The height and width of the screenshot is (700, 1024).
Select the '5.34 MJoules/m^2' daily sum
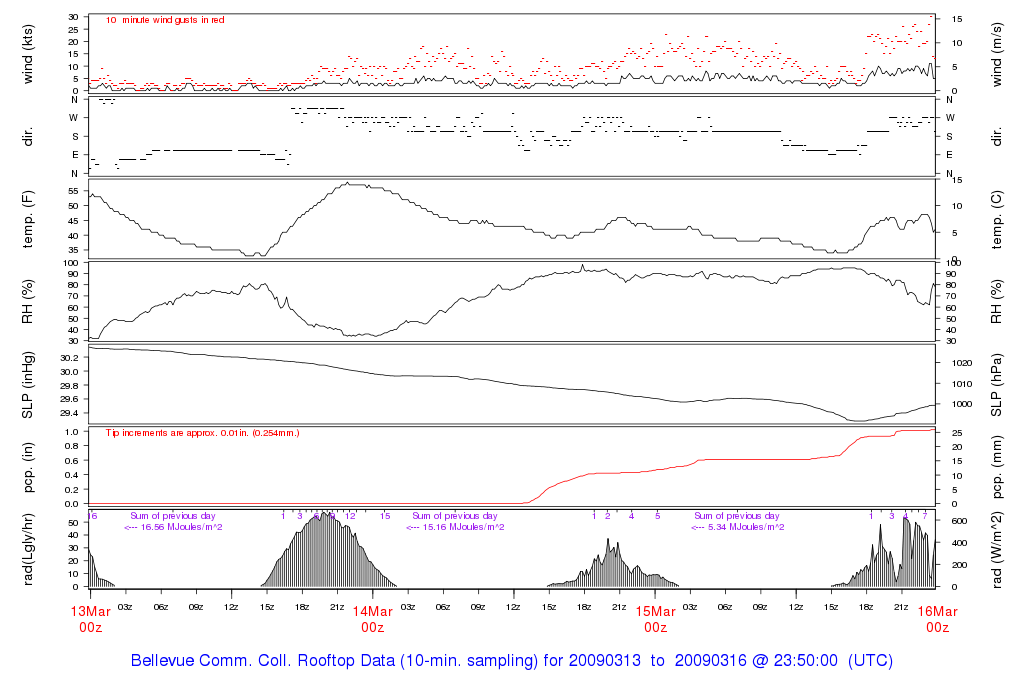pos(738,527)
